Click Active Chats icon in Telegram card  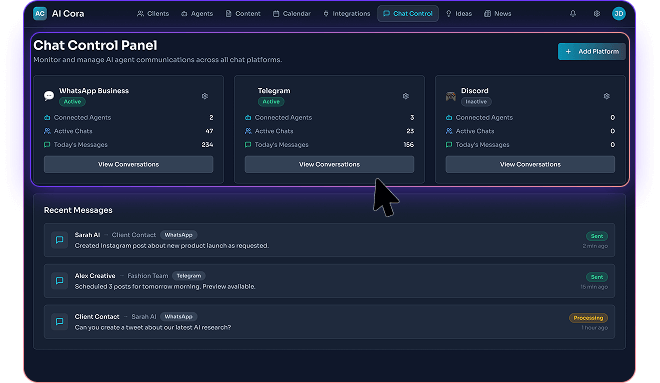tap(248, 131)
